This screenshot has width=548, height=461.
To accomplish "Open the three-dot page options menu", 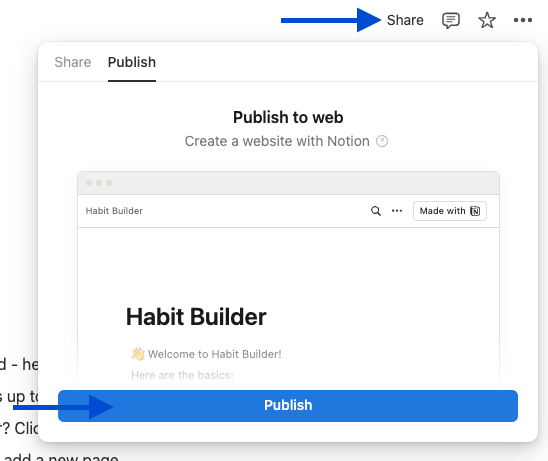I will [523, 20].
